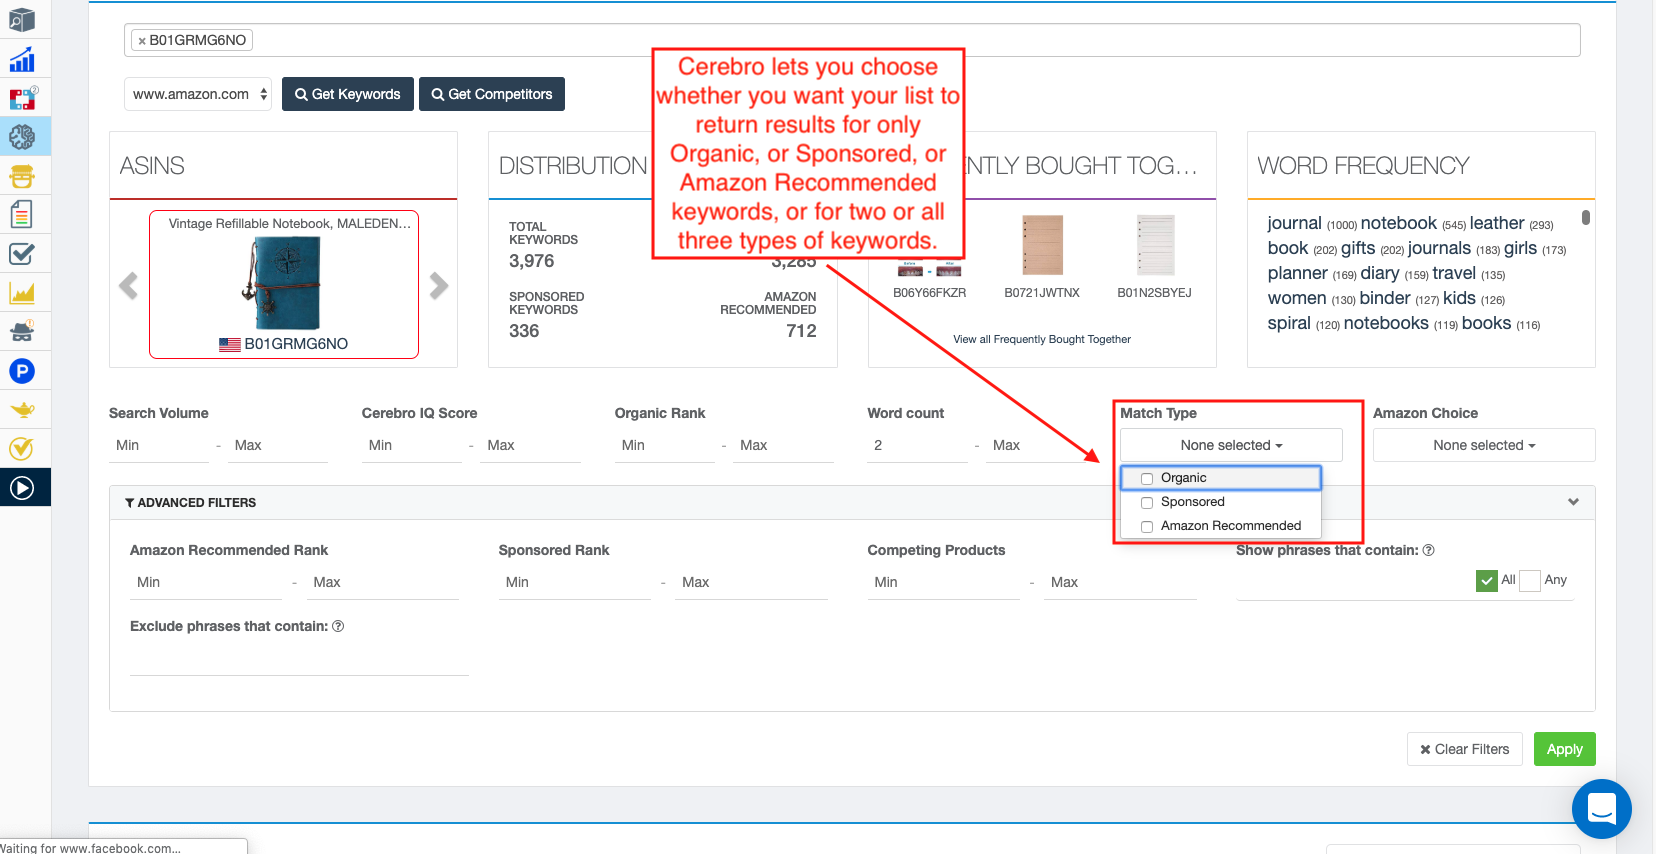
Task: Open the Match Type dropdown
Action: click(1230, 445)
